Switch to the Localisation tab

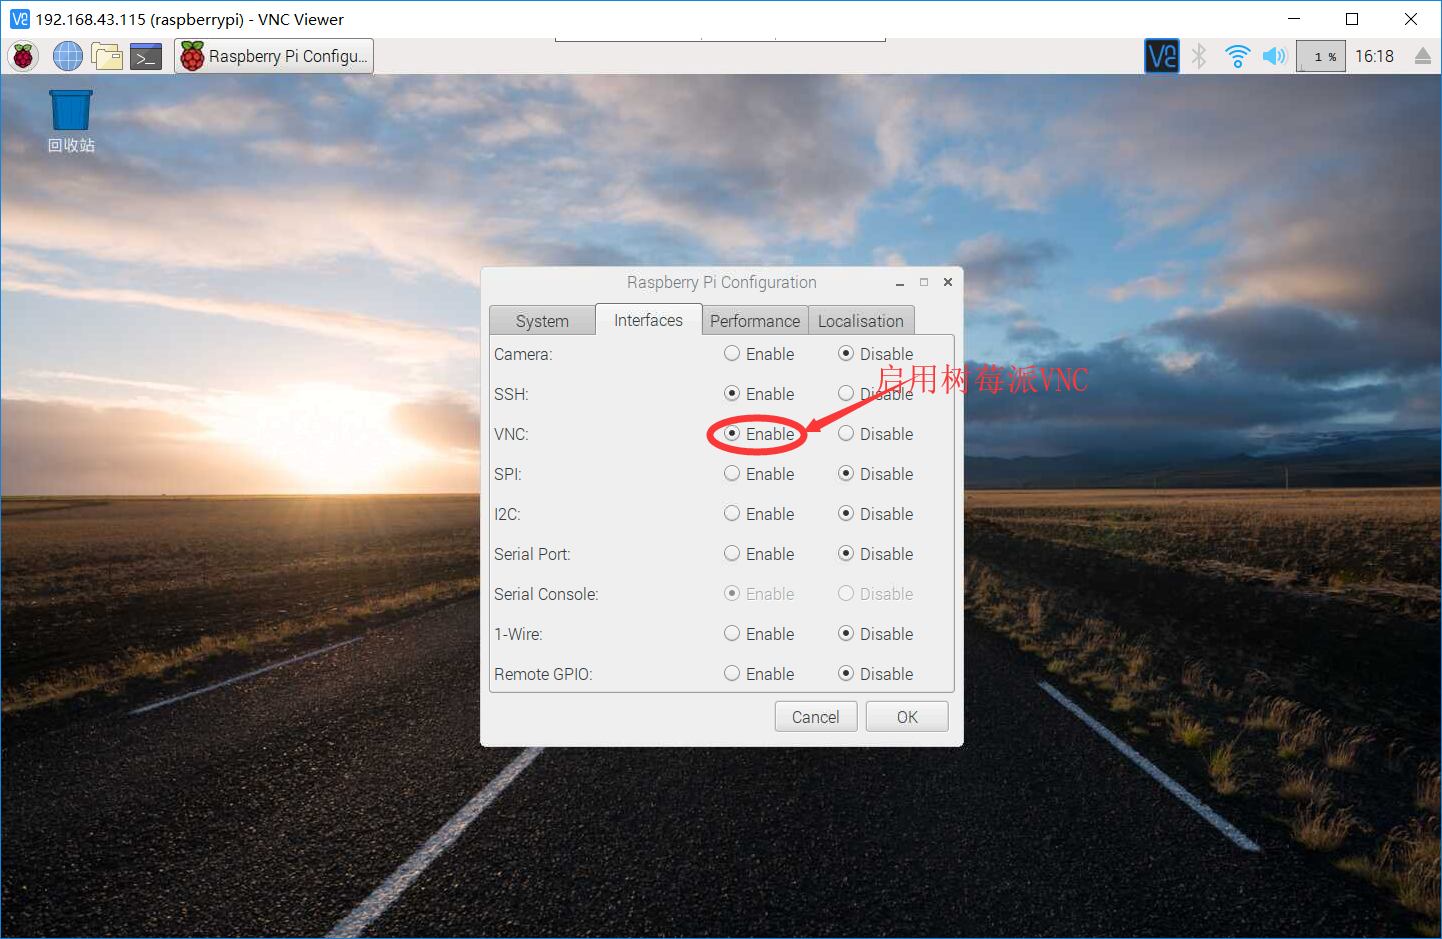[x=861, y=321]
